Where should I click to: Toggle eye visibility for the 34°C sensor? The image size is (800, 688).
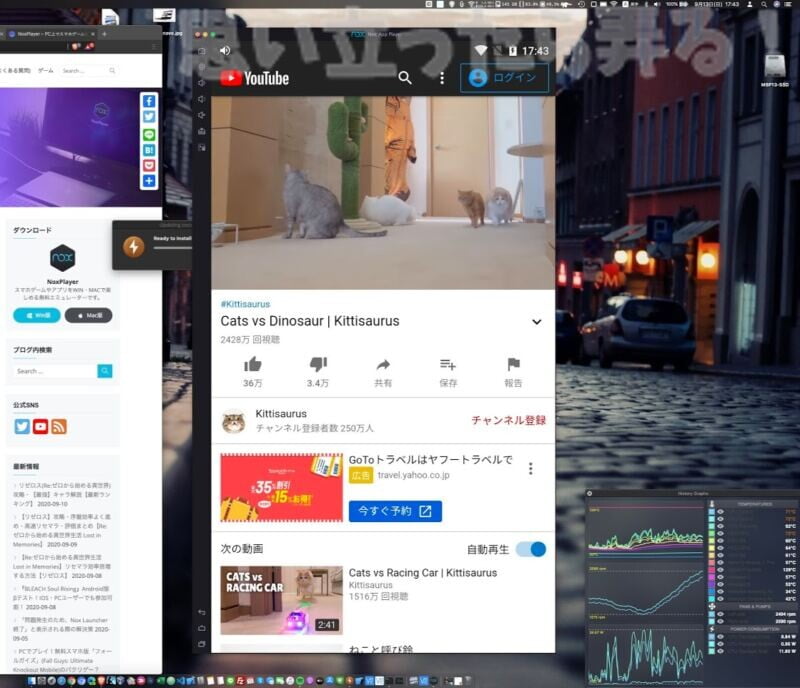(x=720, y=592)
